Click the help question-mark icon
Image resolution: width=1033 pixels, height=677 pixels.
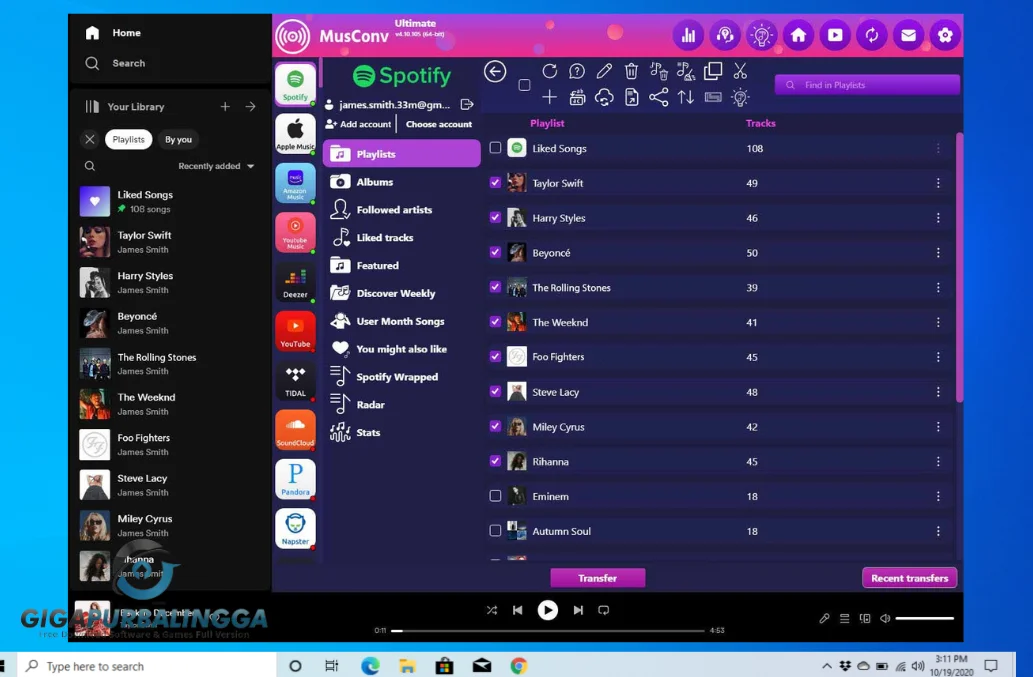tap(576, 70)
